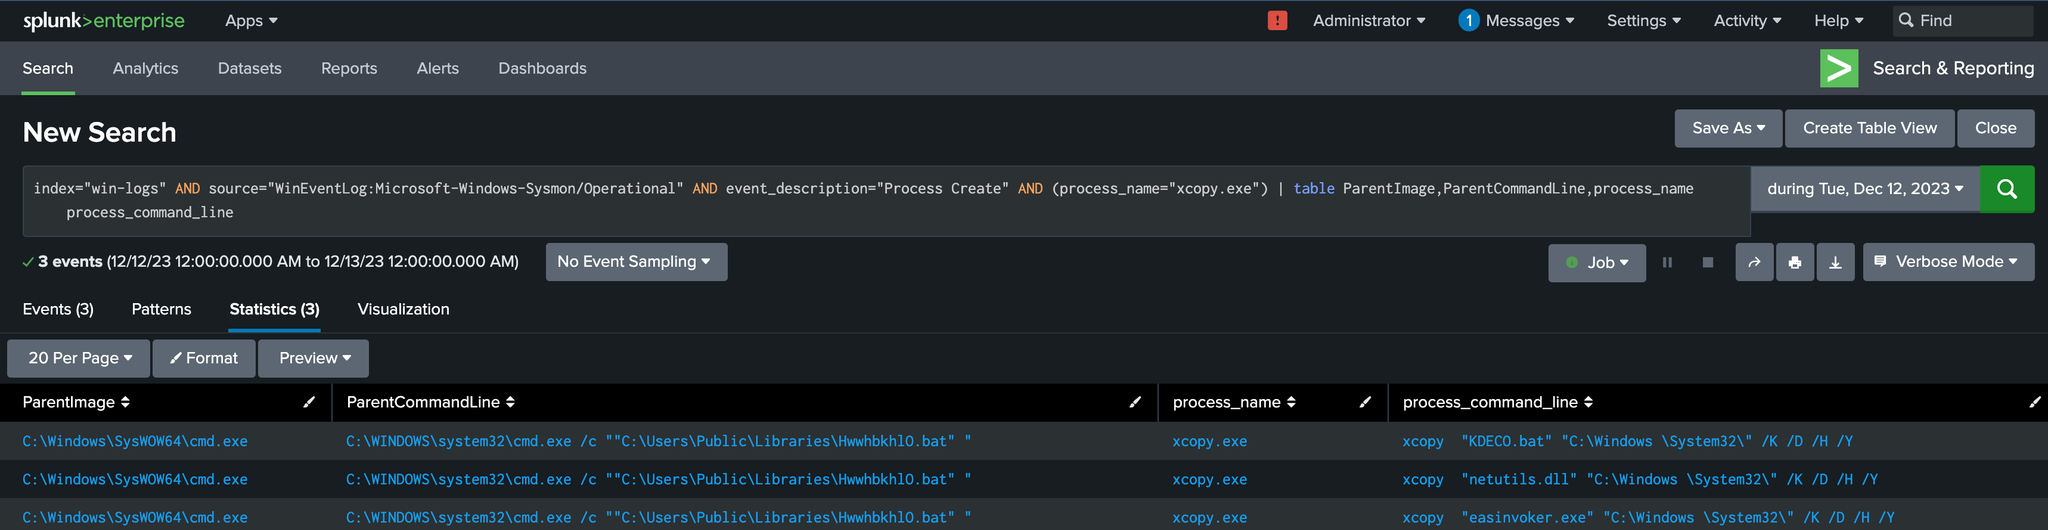
Task: Print the search results
Action: point(1795,262)
